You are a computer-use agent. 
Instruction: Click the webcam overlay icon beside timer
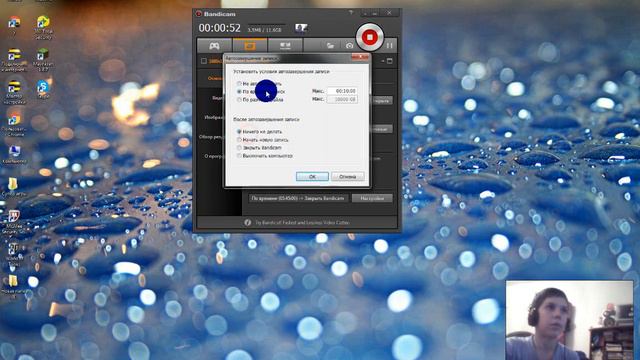(x=301, y=28)
